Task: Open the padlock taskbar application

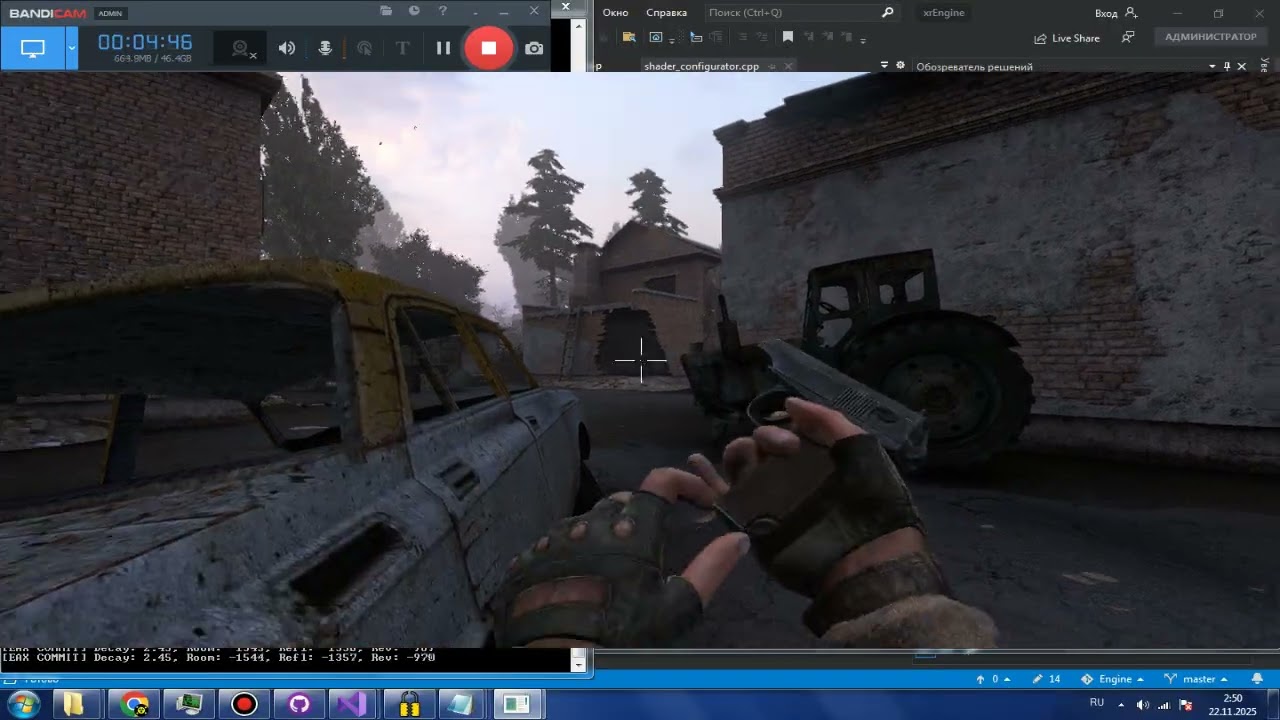Action: pyautogui.click(x=409, y=704)
